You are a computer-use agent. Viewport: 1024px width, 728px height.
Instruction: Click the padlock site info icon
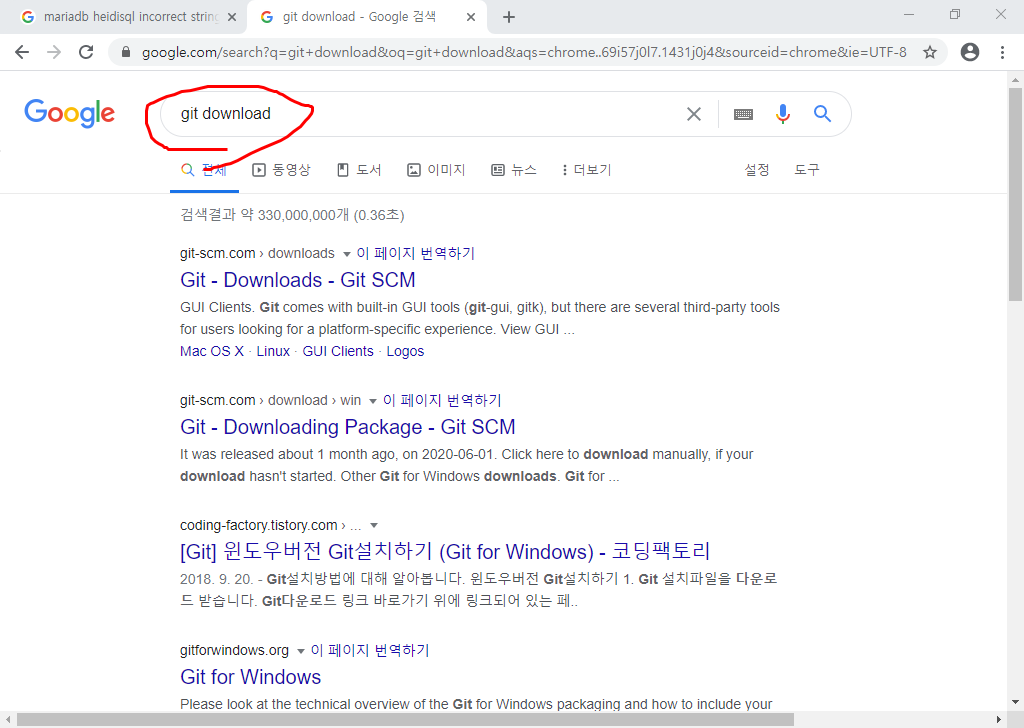[x=126, y=52]
